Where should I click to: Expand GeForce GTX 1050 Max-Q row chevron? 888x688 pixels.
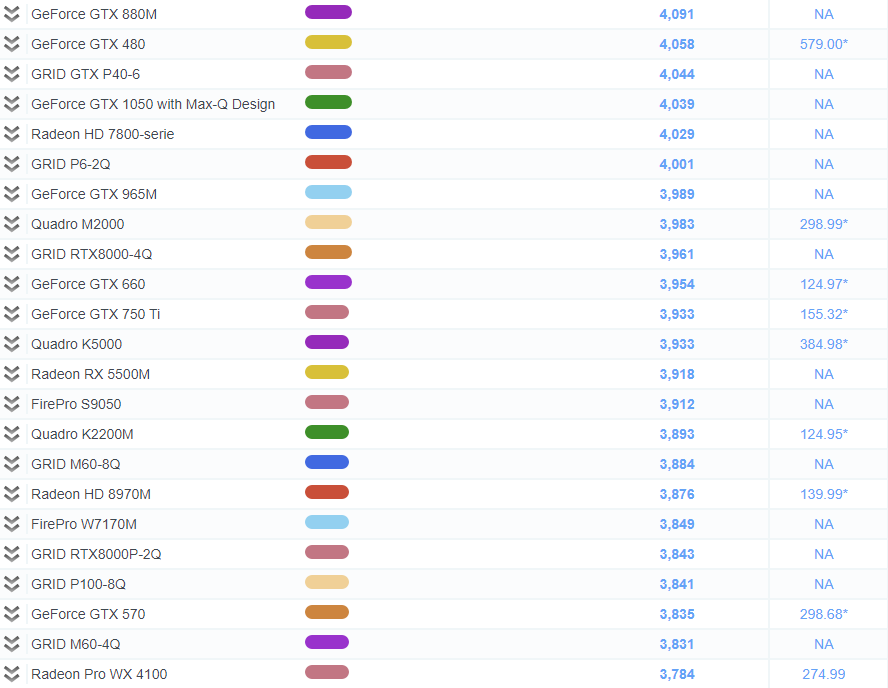coord(11,104)
